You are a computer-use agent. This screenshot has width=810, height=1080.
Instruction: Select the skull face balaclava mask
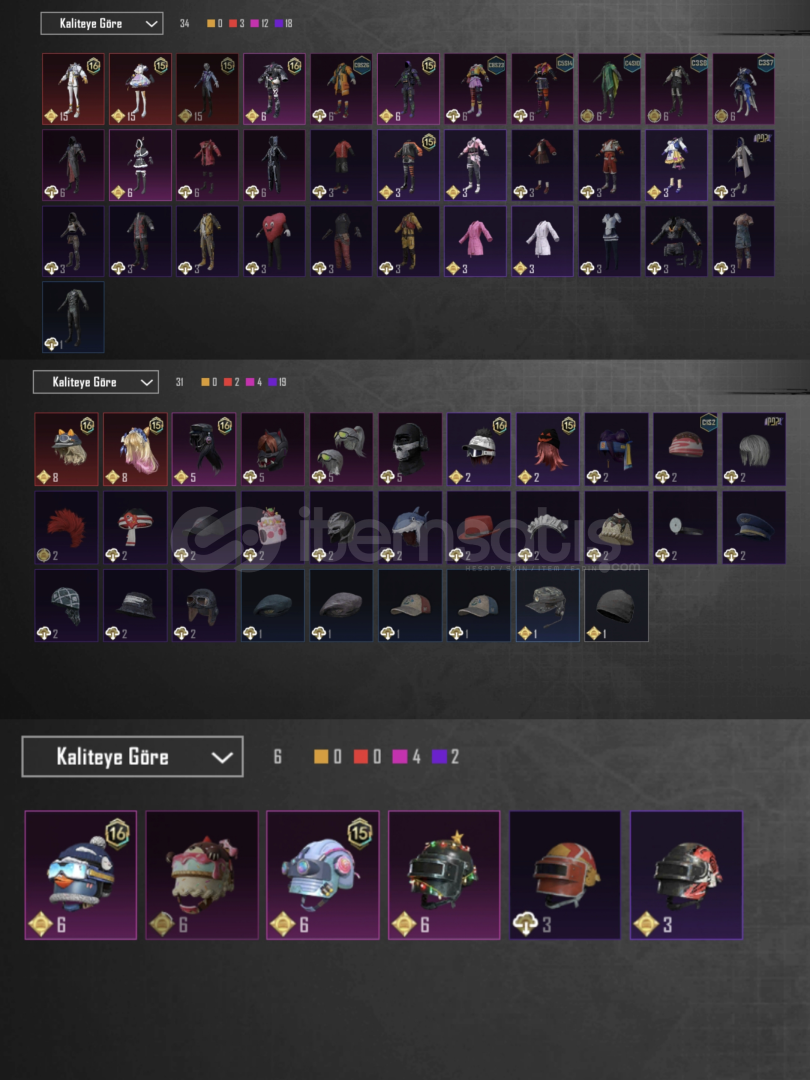410,449
